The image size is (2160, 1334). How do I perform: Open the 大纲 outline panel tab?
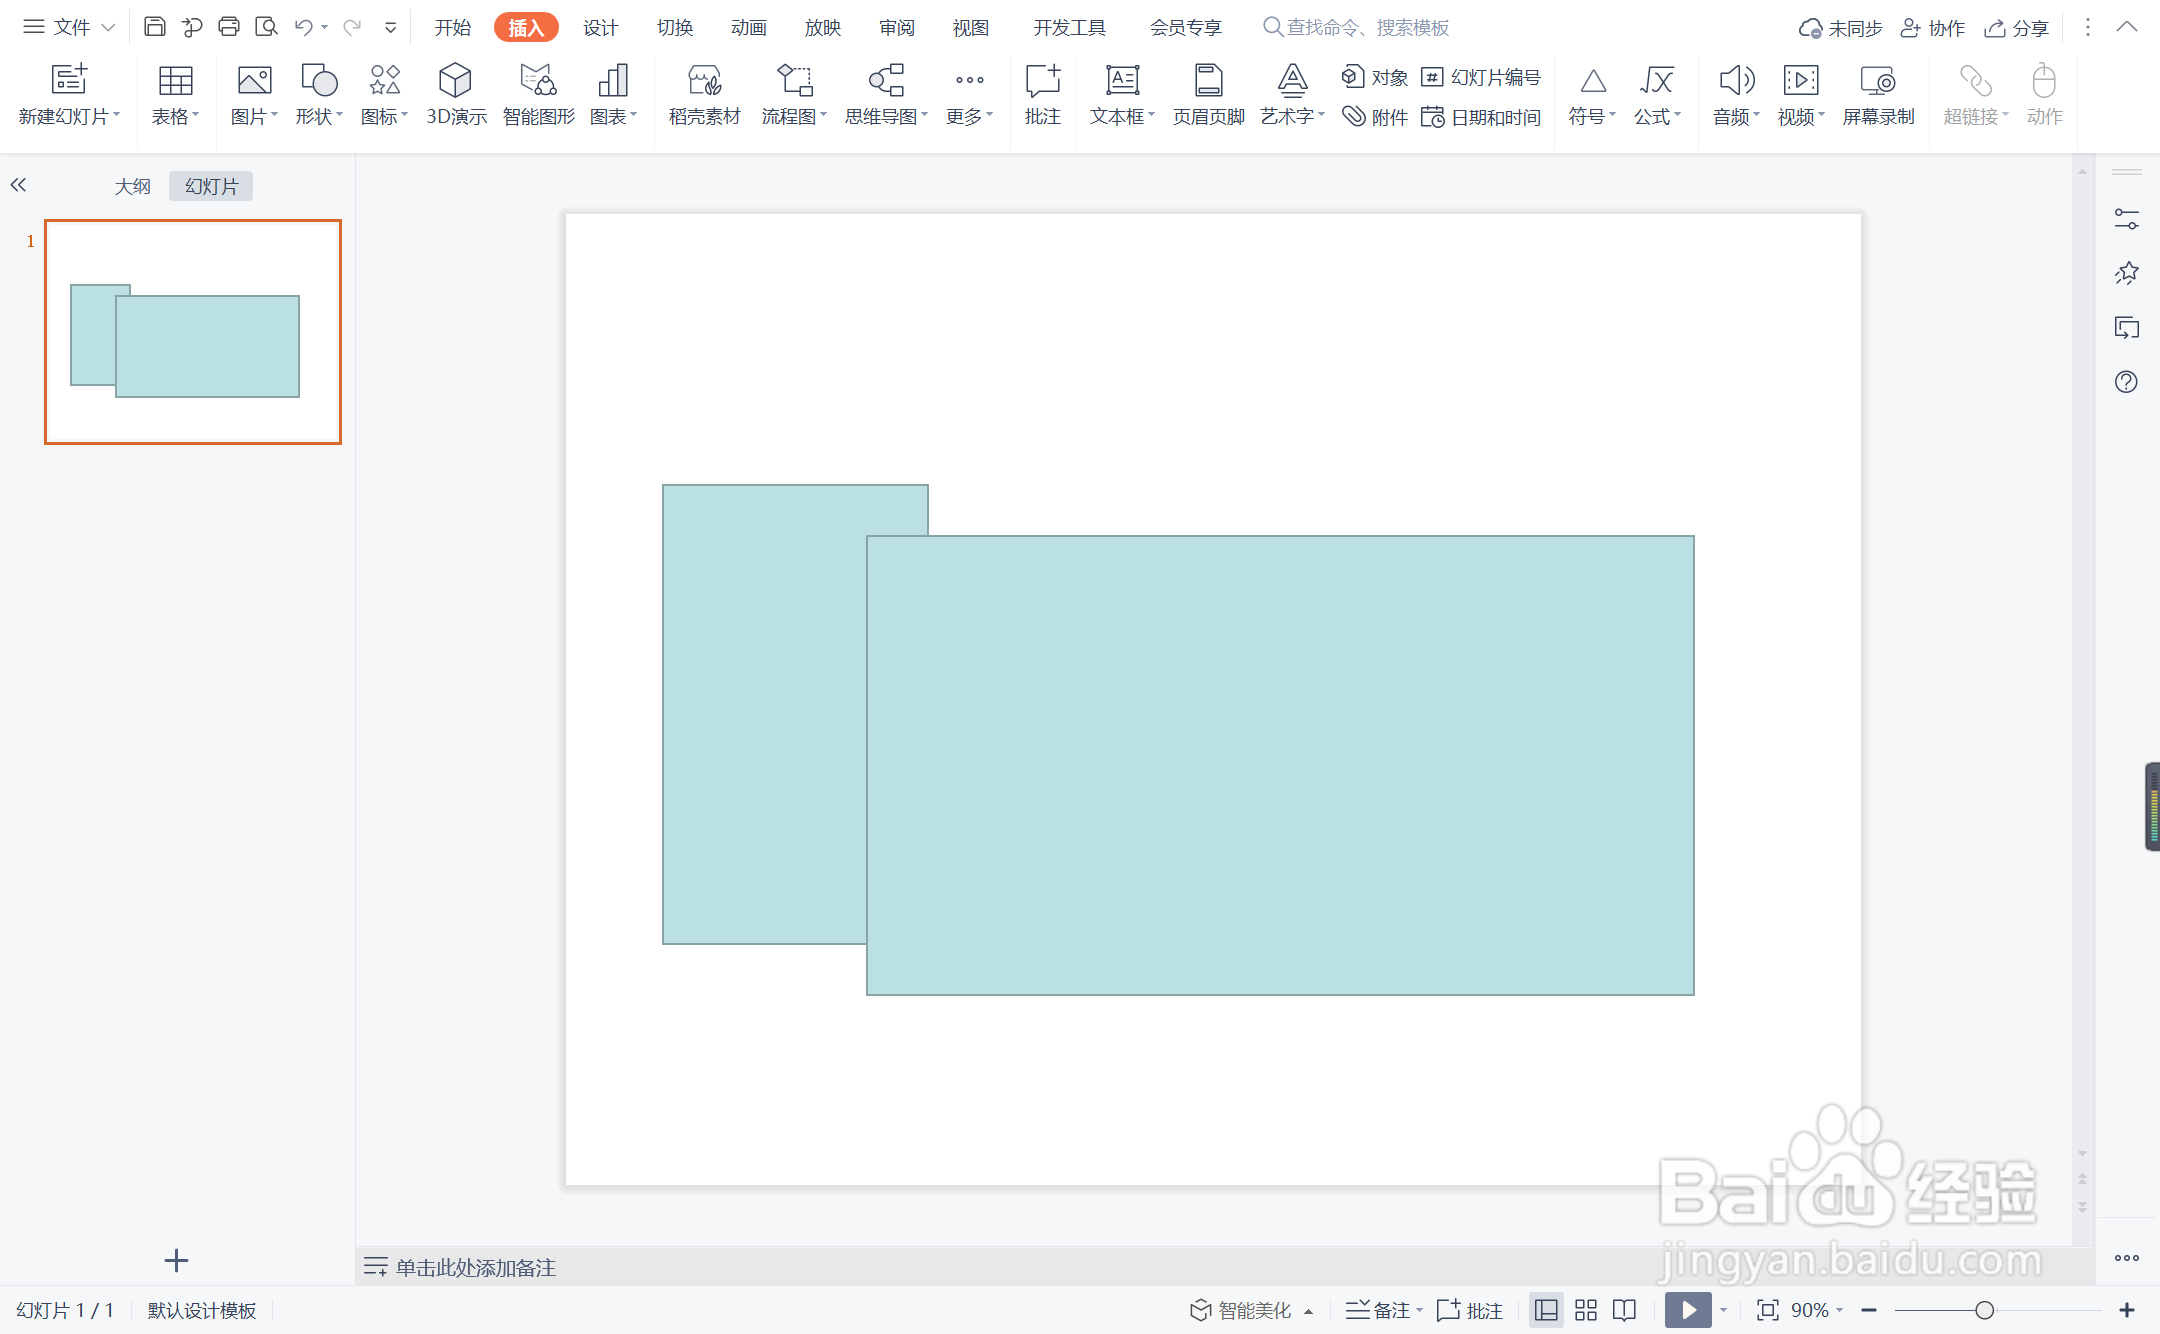[x=132, y=186]
